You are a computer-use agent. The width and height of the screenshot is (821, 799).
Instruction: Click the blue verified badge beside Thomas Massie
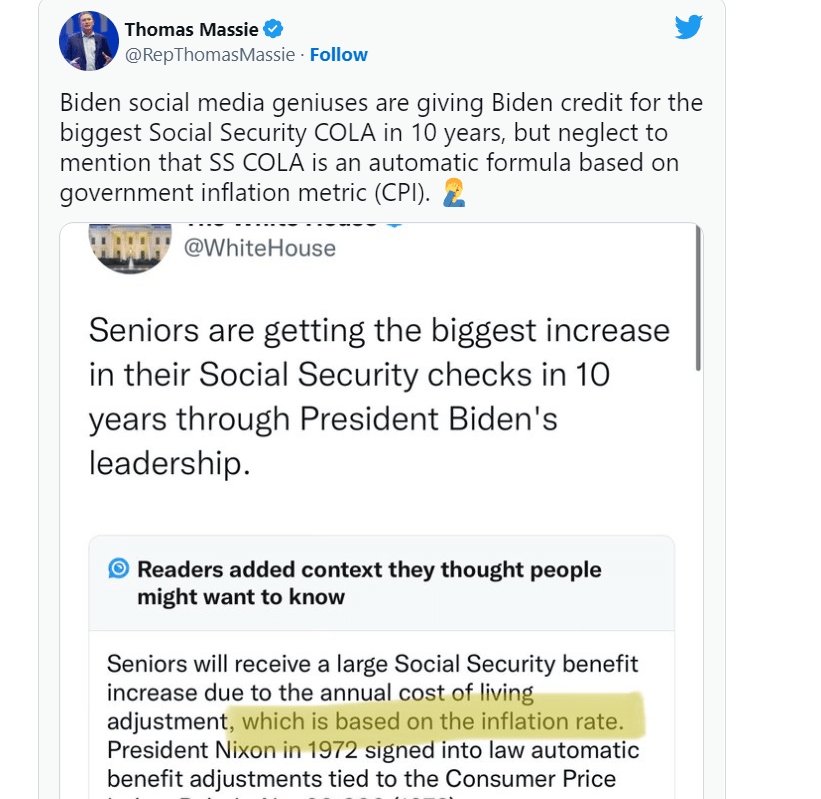[x=273, y=29]
